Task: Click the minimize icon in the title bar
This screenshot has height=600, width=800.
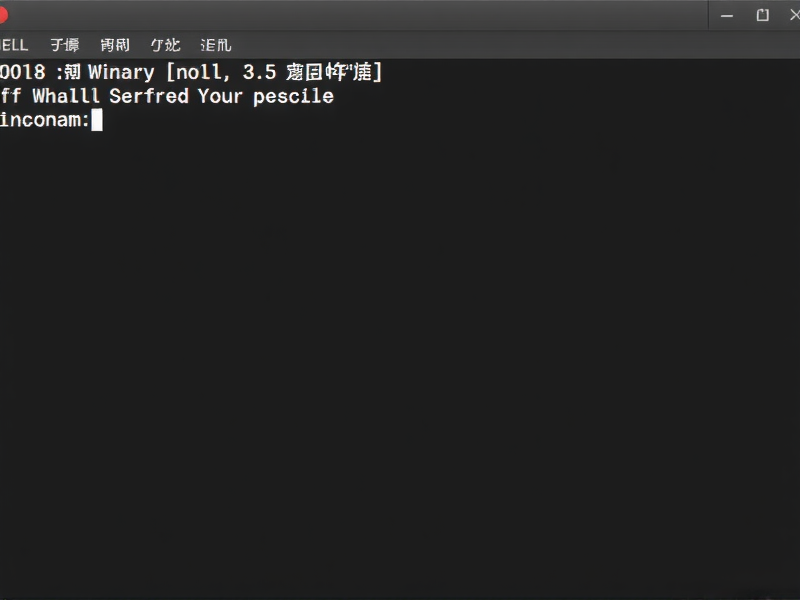Action: tap(726, 15)
